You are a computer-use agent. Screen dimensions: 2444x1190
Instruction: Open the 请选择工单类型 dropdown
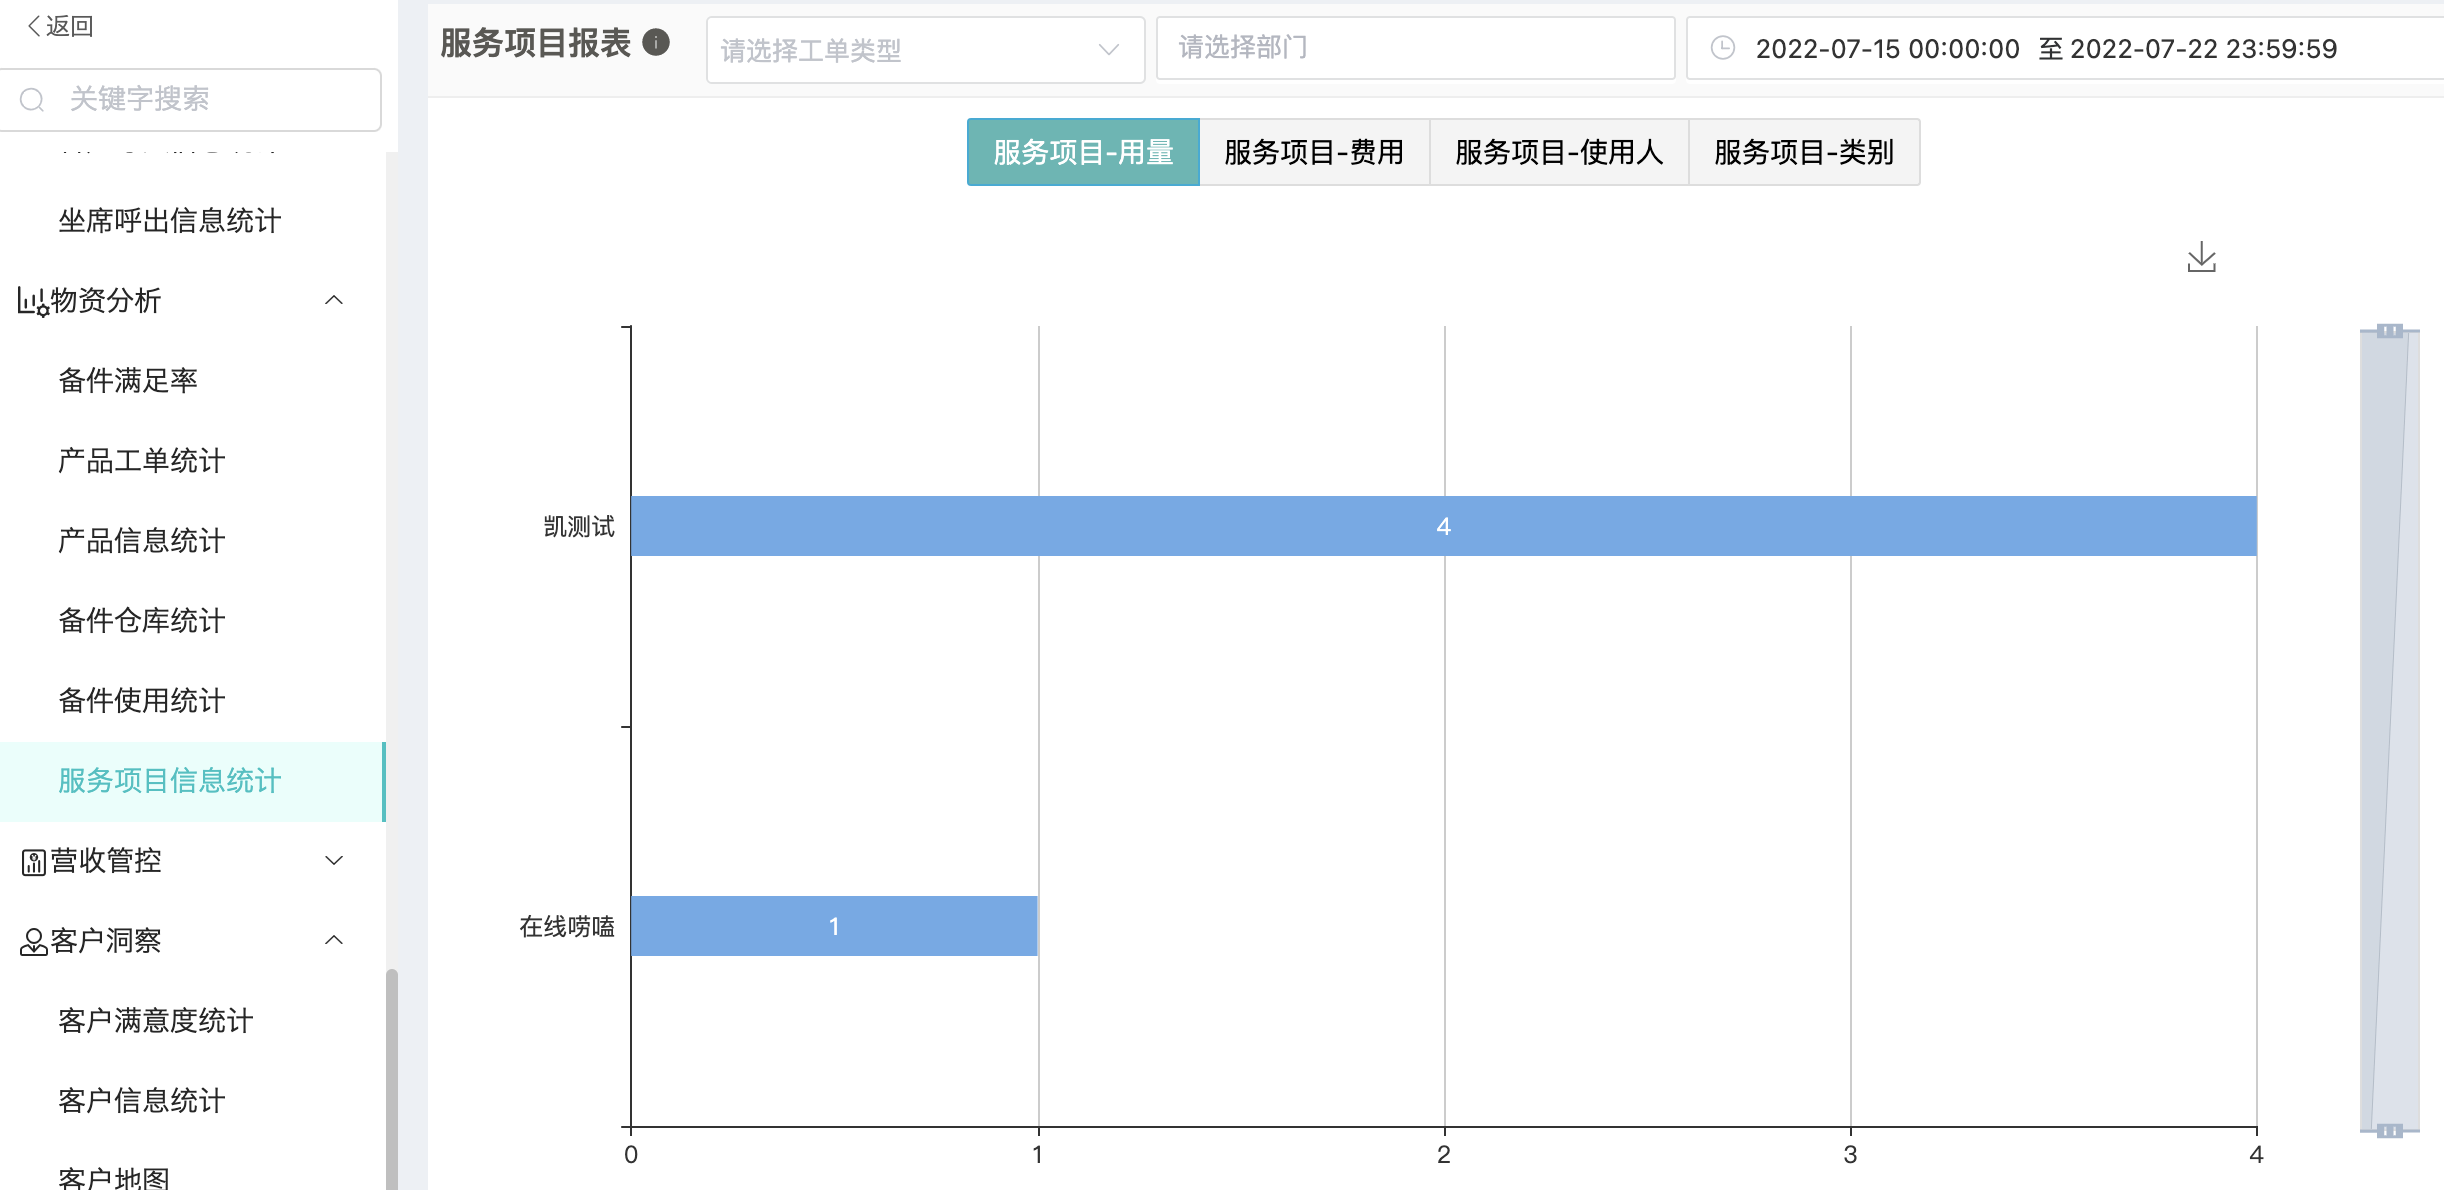[x=925, y=49]
